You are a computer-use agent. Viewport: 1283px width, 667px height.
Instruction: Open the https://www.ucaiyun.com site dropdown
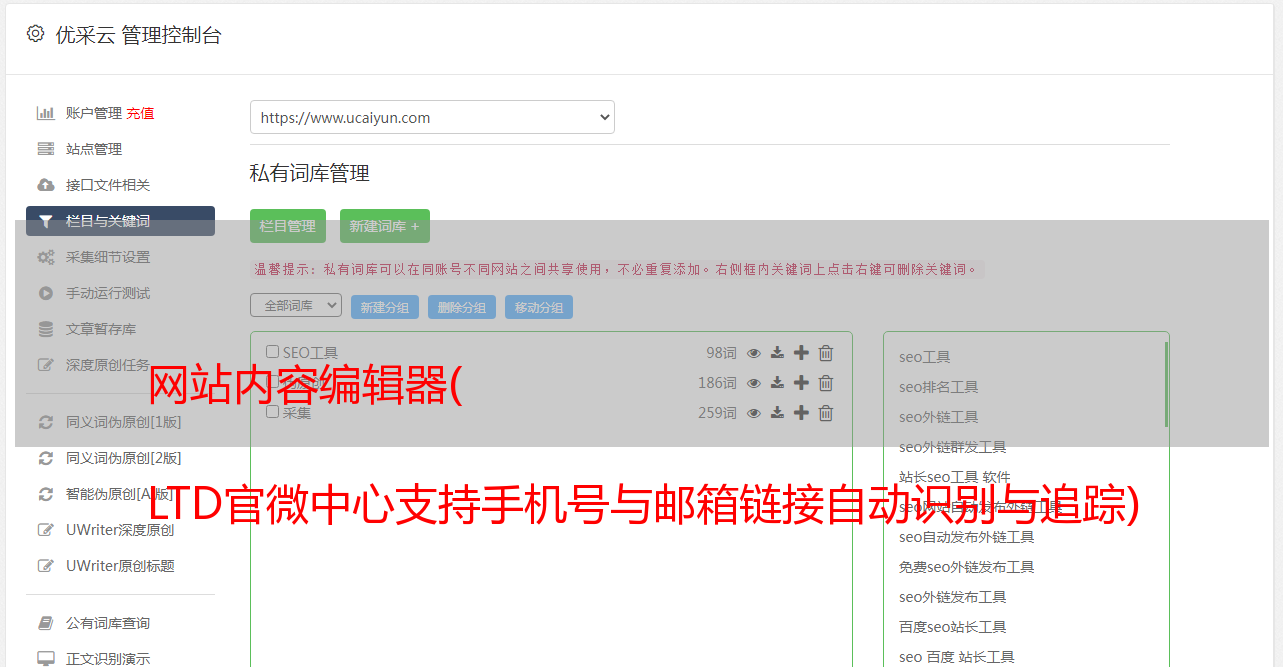pos(432,117)
